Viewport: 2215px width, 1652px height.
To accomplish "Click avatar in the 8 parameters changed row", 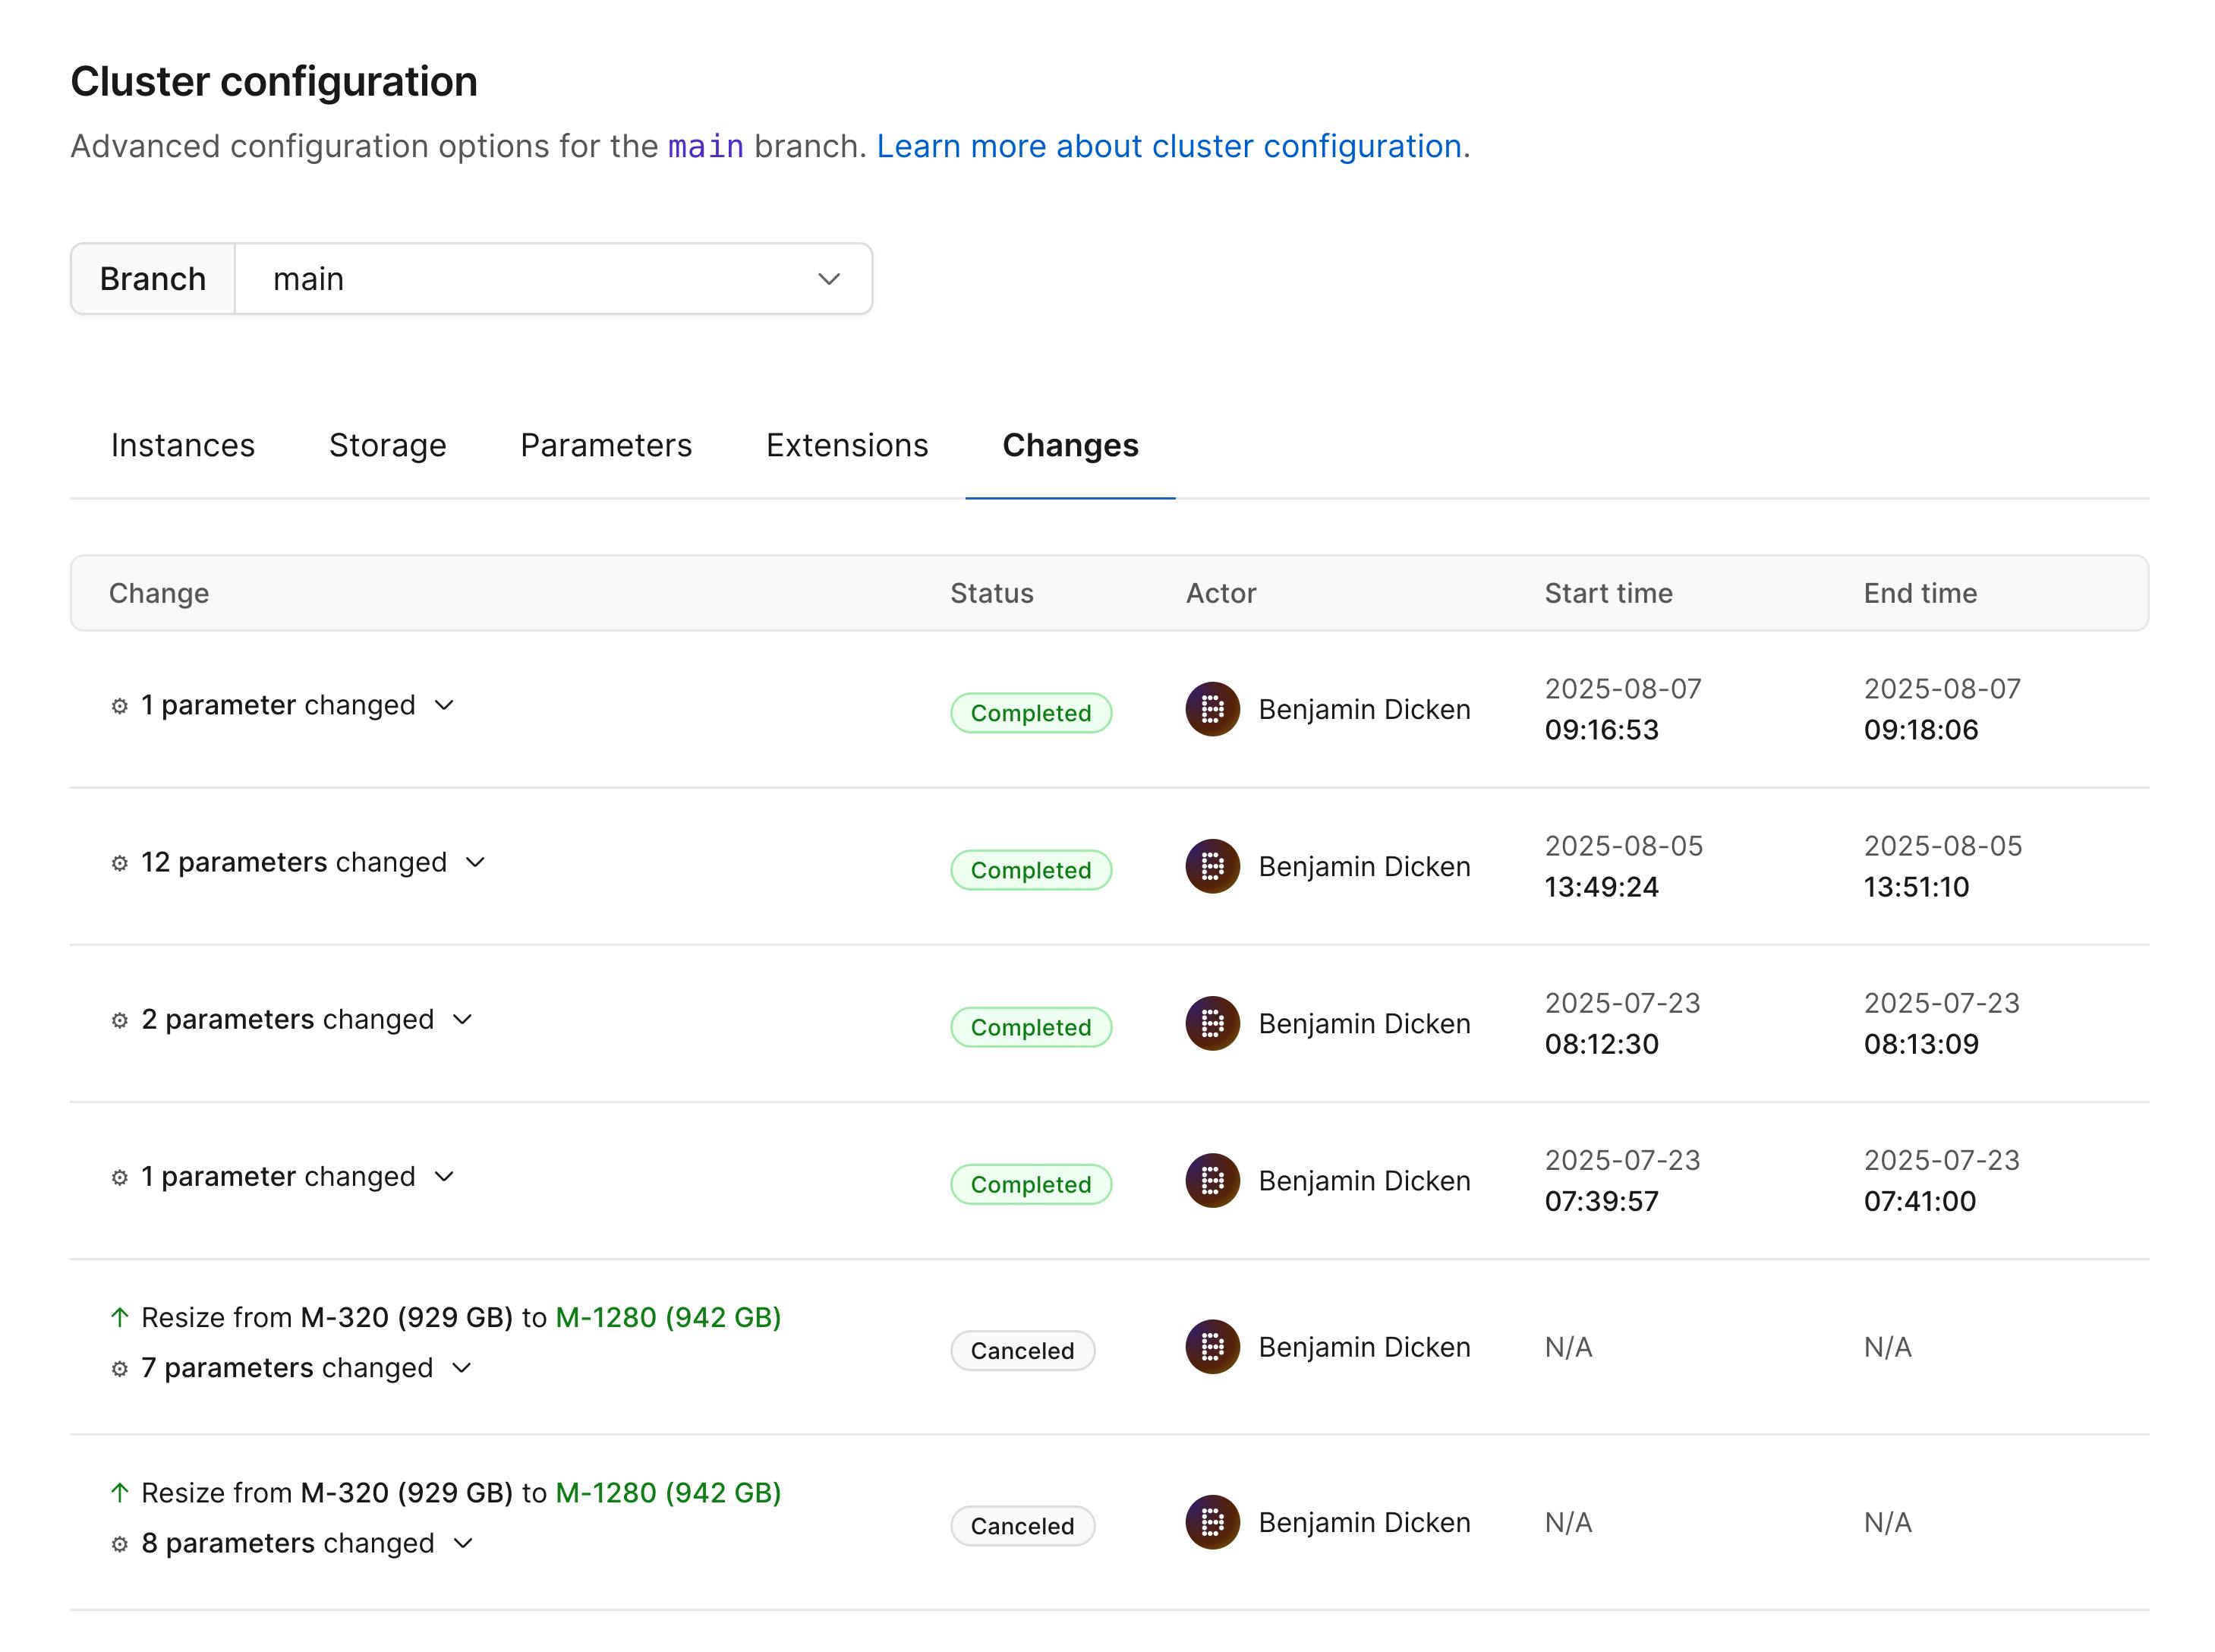I will [x=1213, y=1522].
